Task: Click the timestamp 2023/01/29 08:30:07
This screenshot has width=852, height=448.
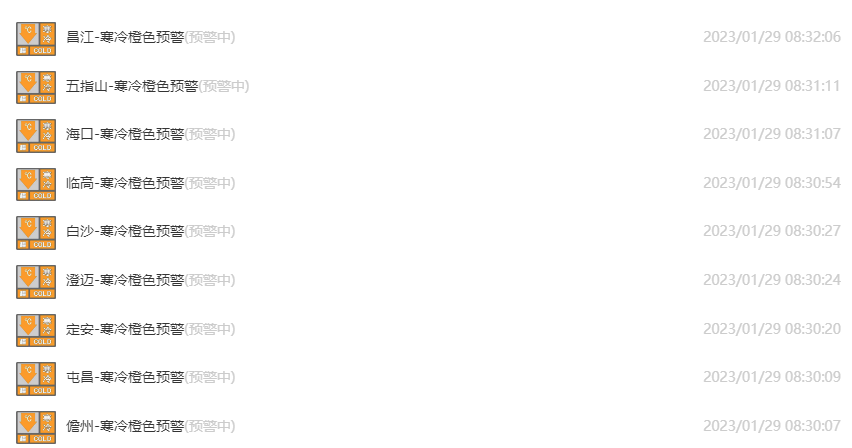Action: pyautogui.click(x=772, y=426)
